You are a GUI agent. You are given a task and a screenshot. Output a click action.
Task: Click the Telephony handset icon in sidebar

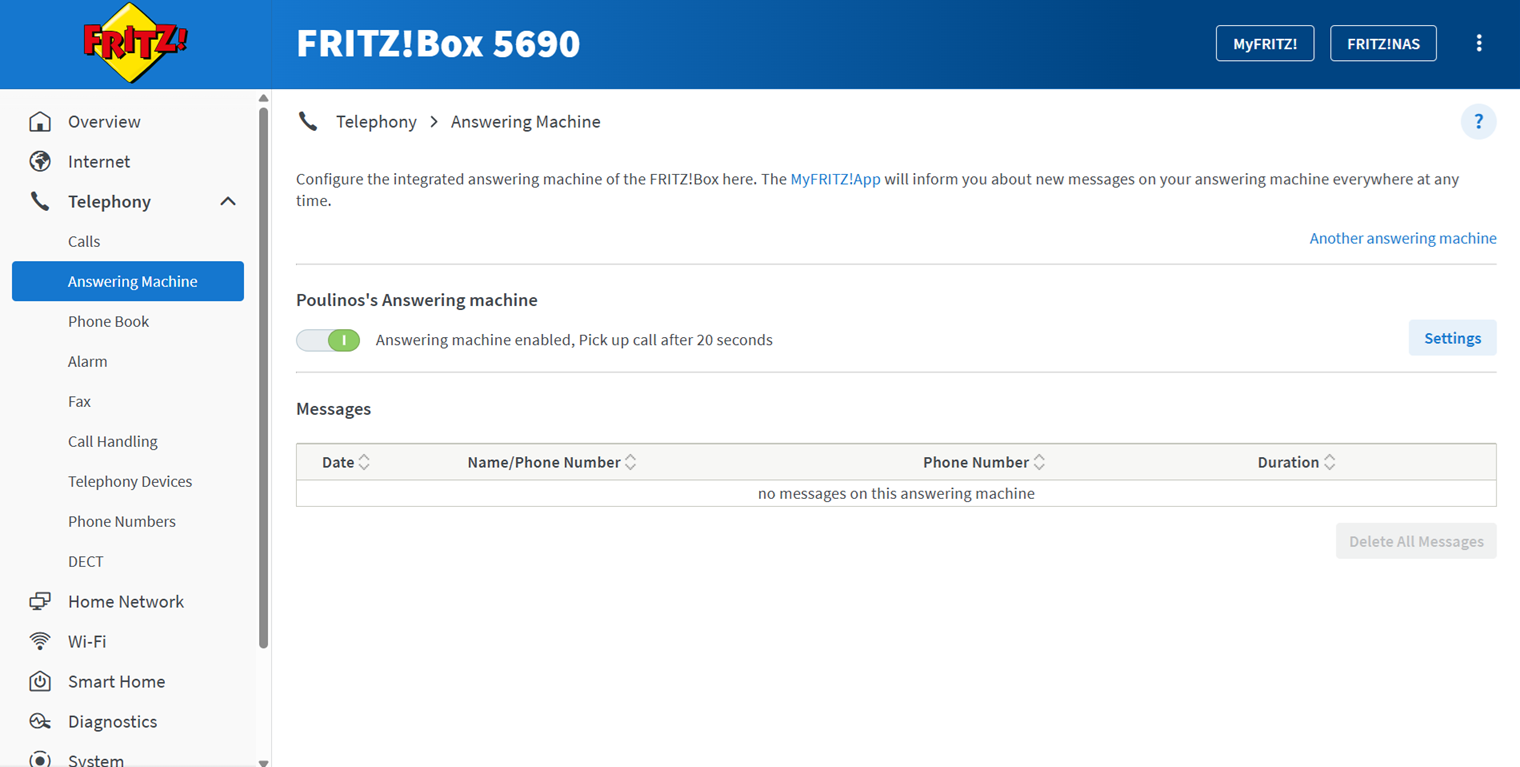point(40,202)
